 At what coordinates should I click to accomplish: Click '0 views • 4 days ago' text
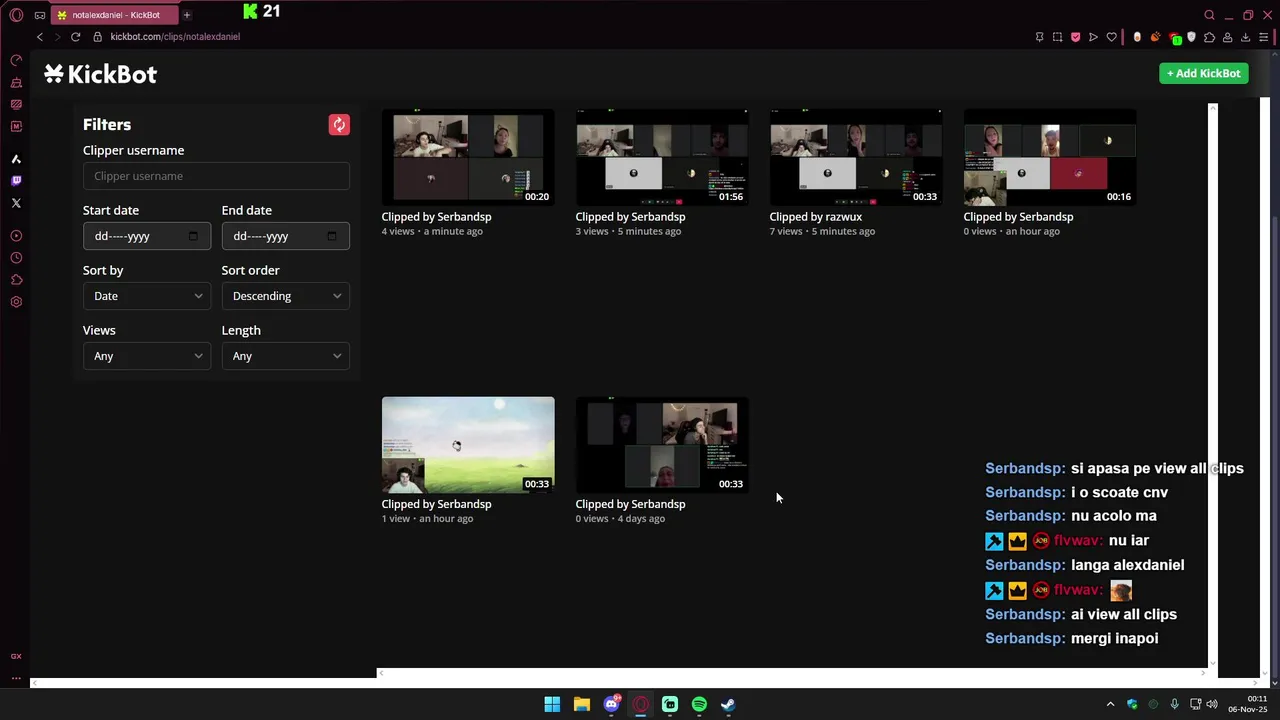[x=620, y=519]
